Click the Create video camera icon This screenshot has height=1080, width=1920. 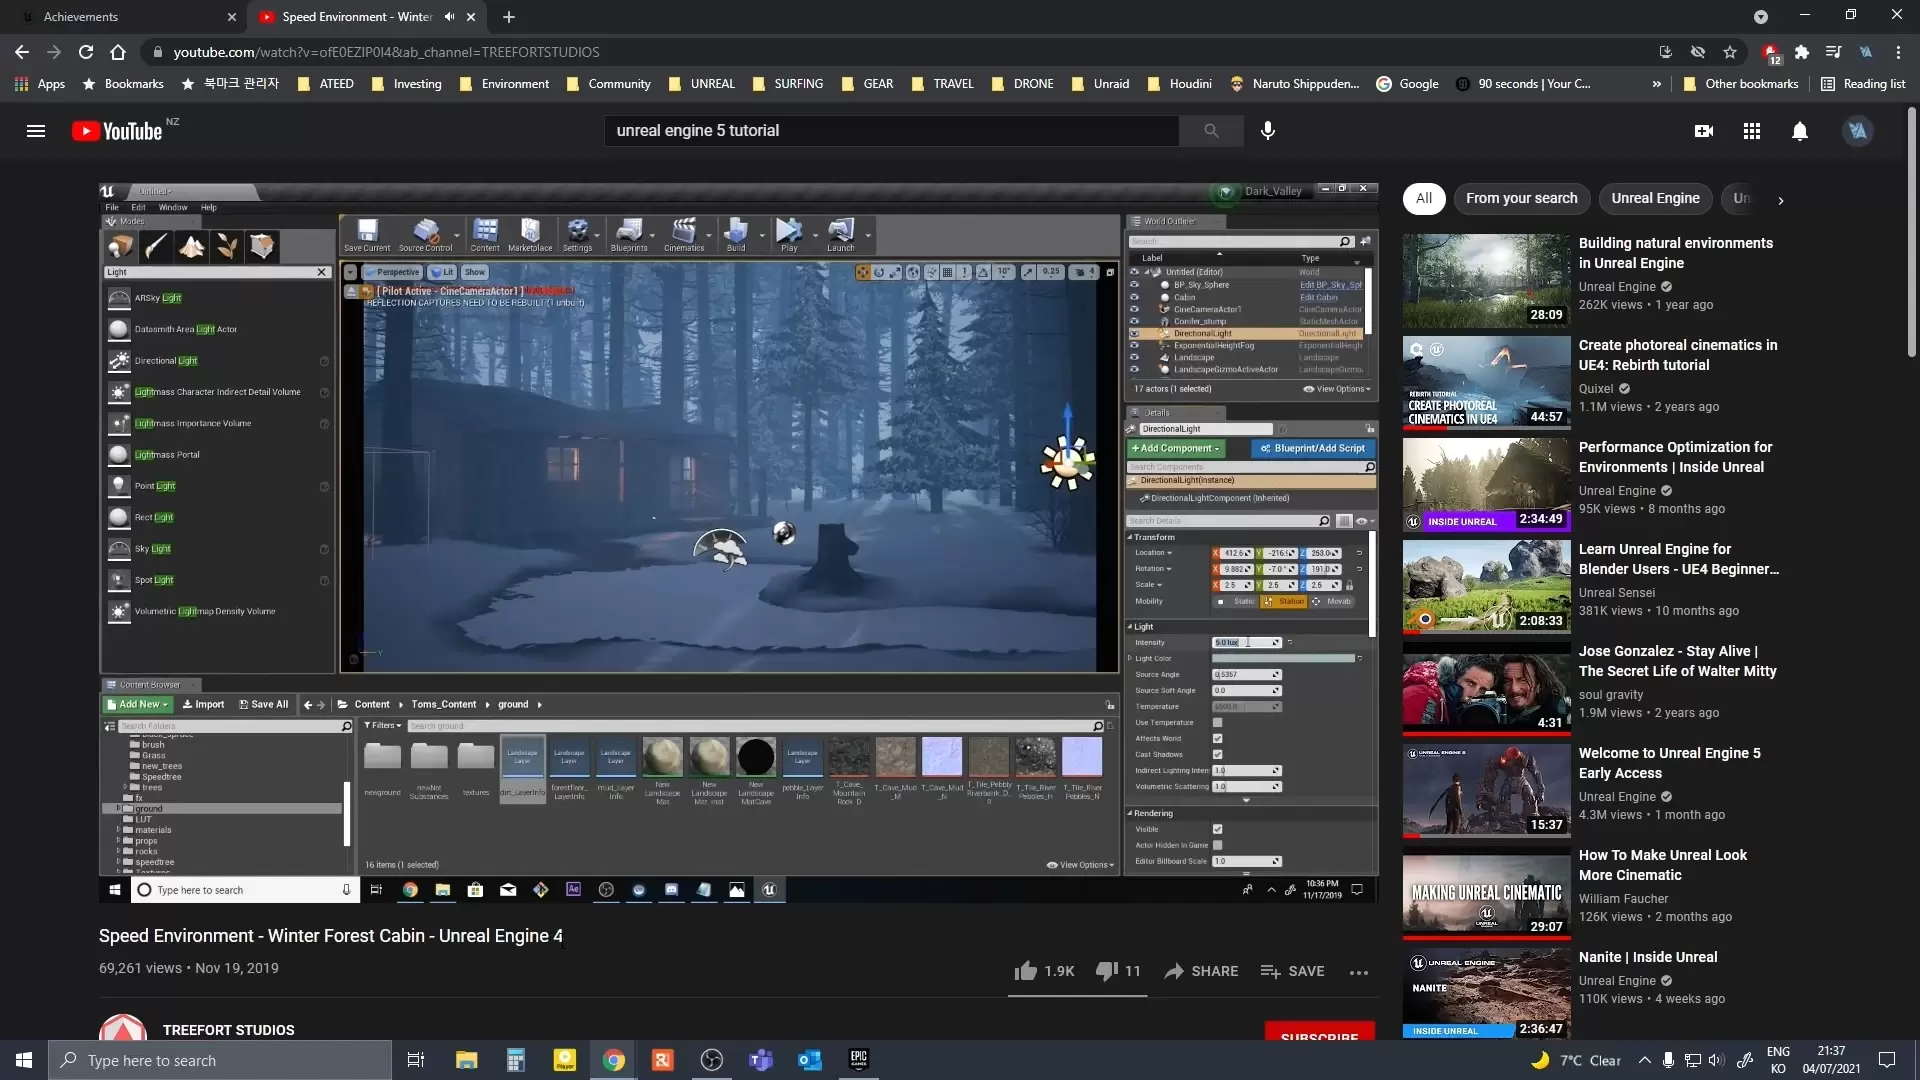pyautogui.click(x=1704, y=131)
